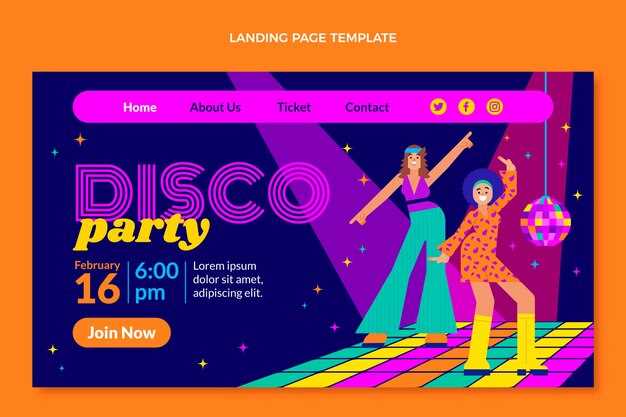Click the Landing Page Template title

313,38
